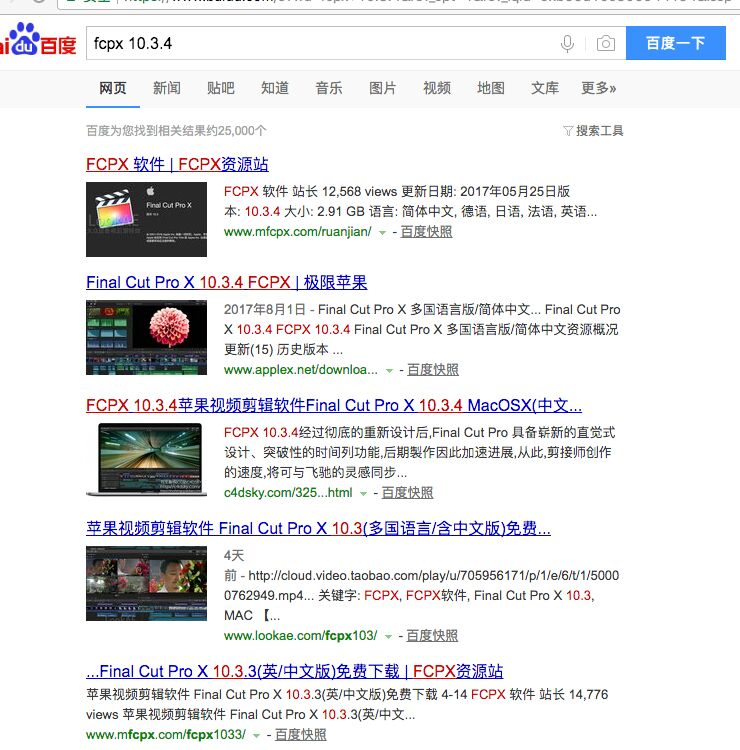Viewport: 740px width, 750px height.
Task: Open URL www.lookae.com/fcpx103/
Action: [x=300, y=636]
